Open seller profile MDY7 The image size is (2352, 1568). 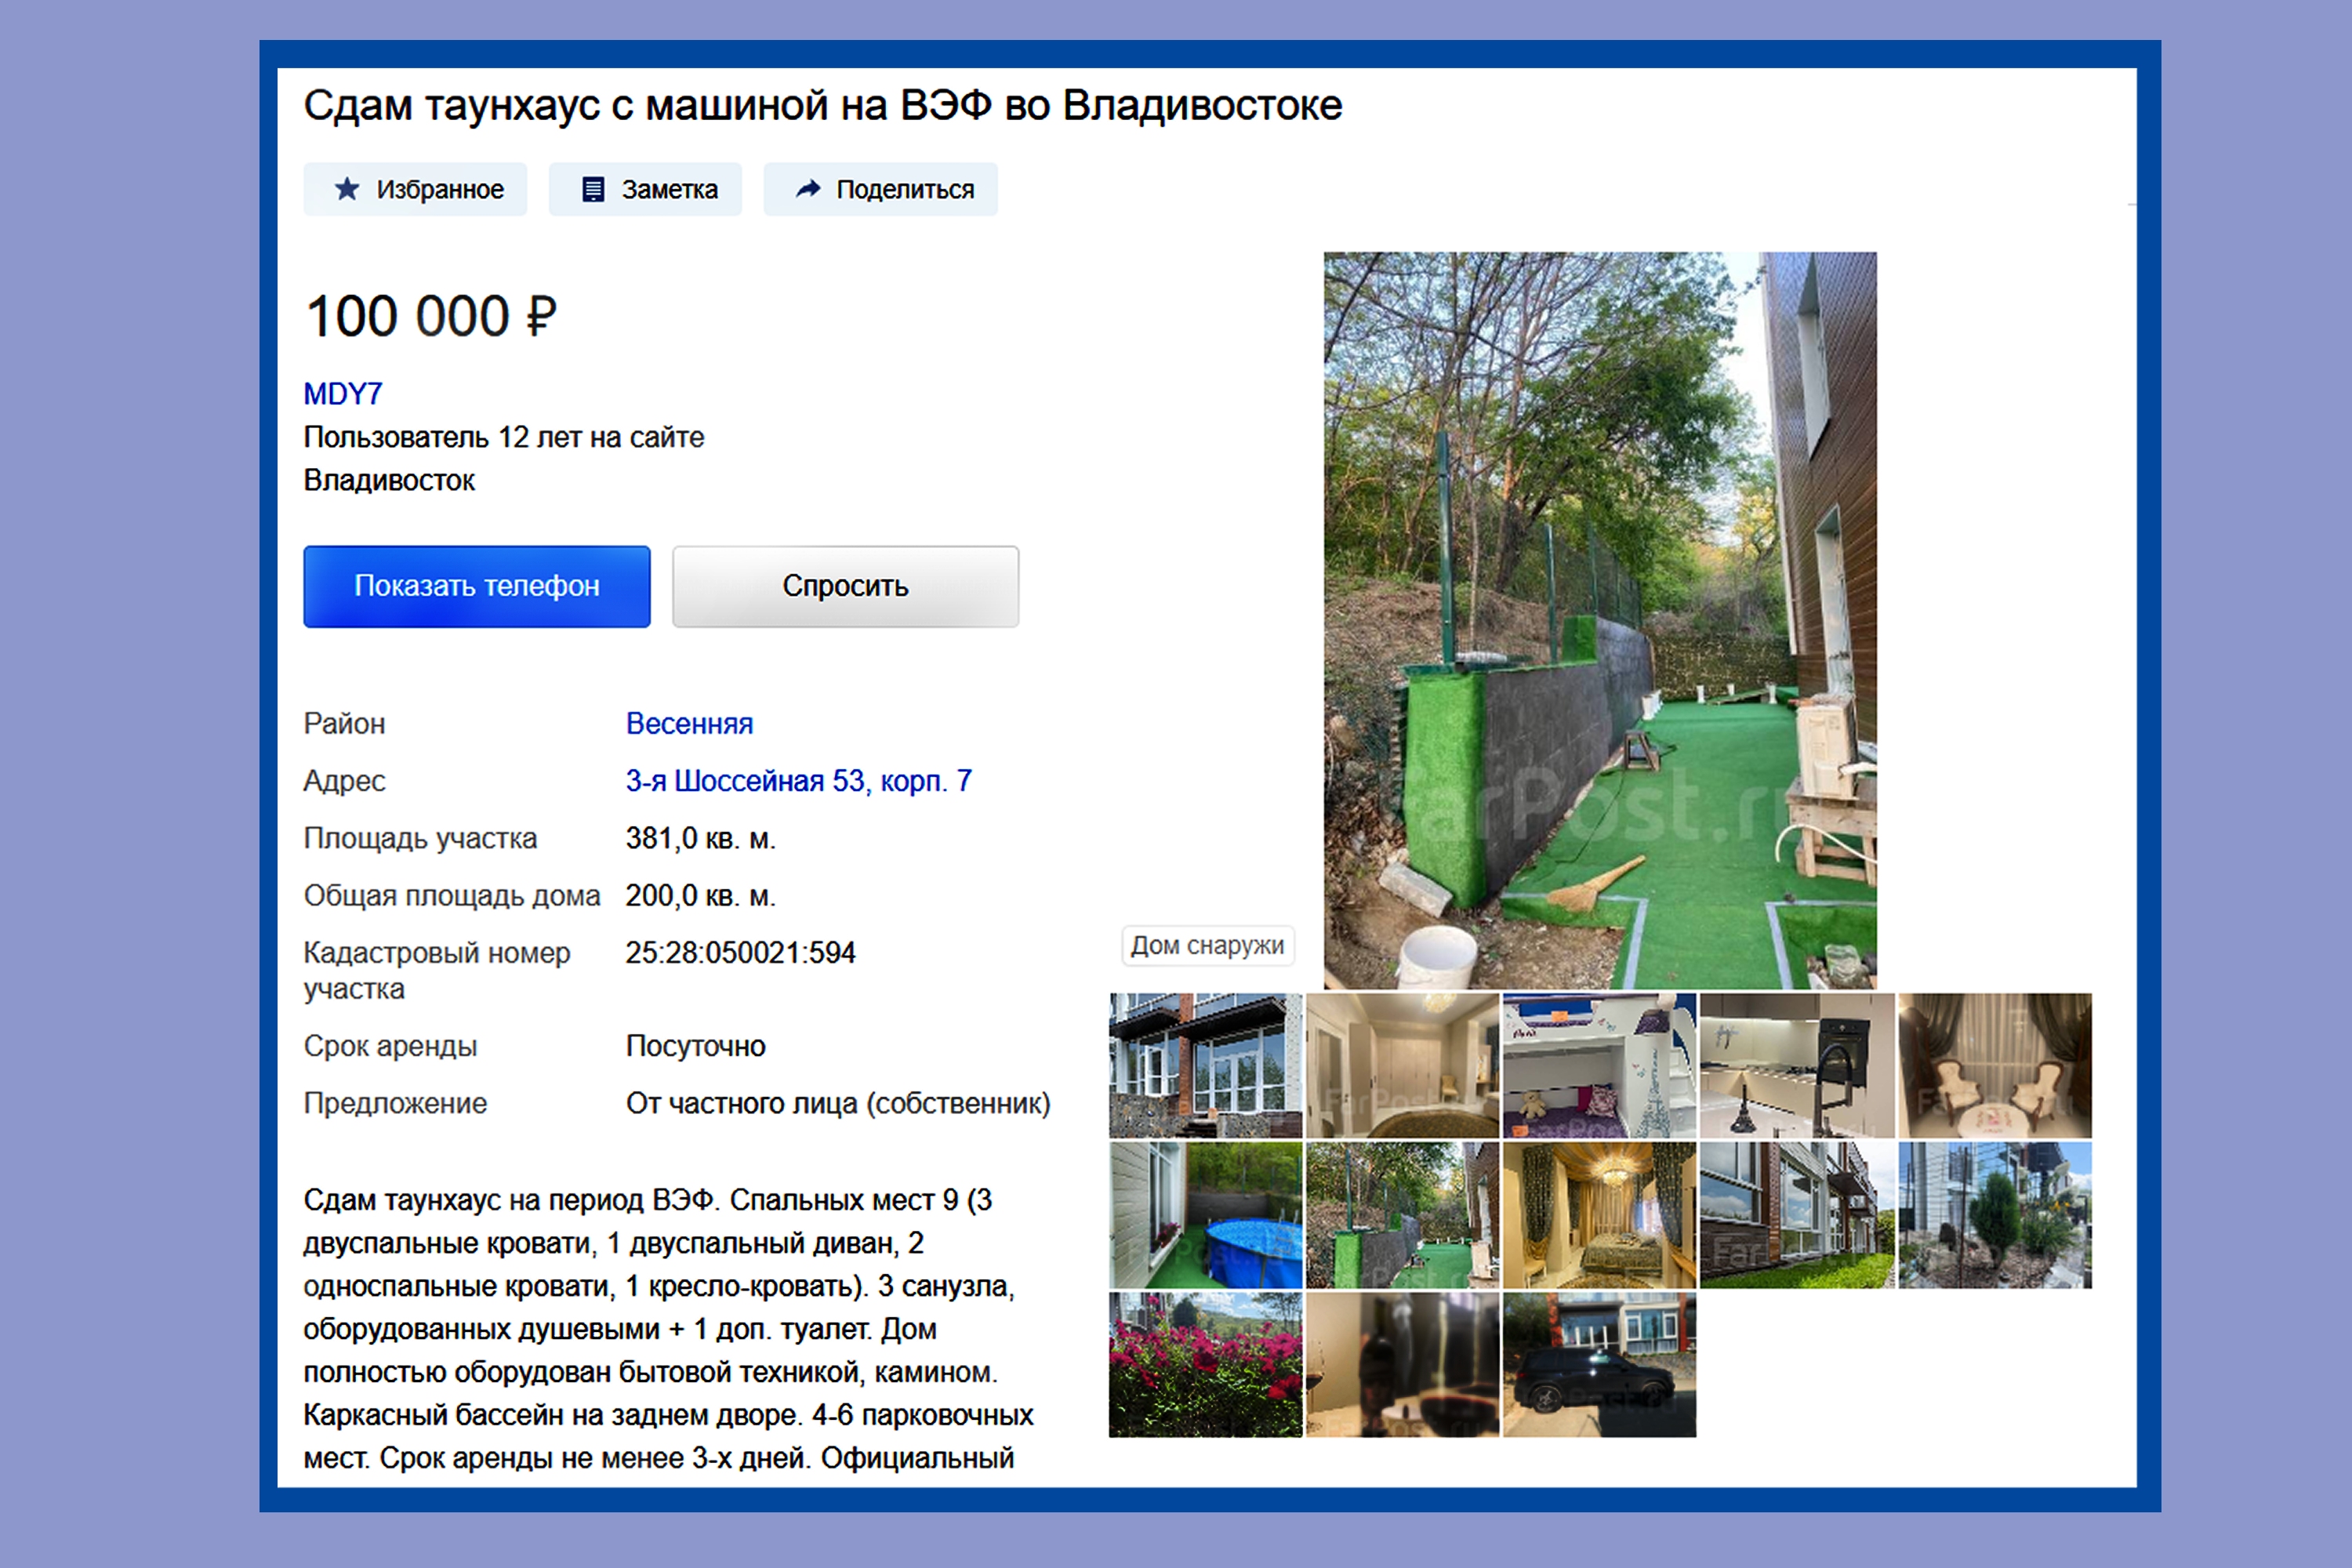[343, 394]
